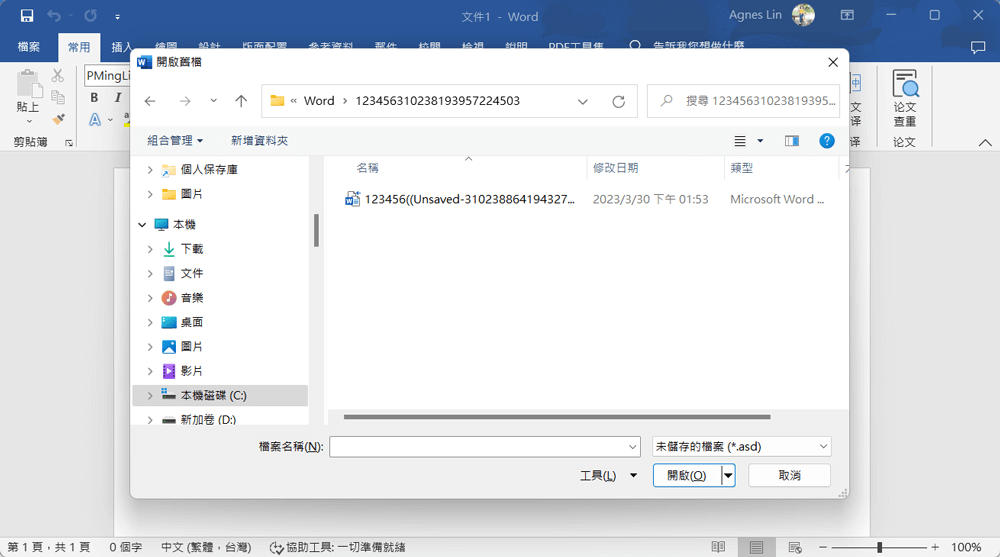Click the comments icon in Word ribbon
The width and height of the screenshot is (1000, 557).
click(x=978, y=47)
